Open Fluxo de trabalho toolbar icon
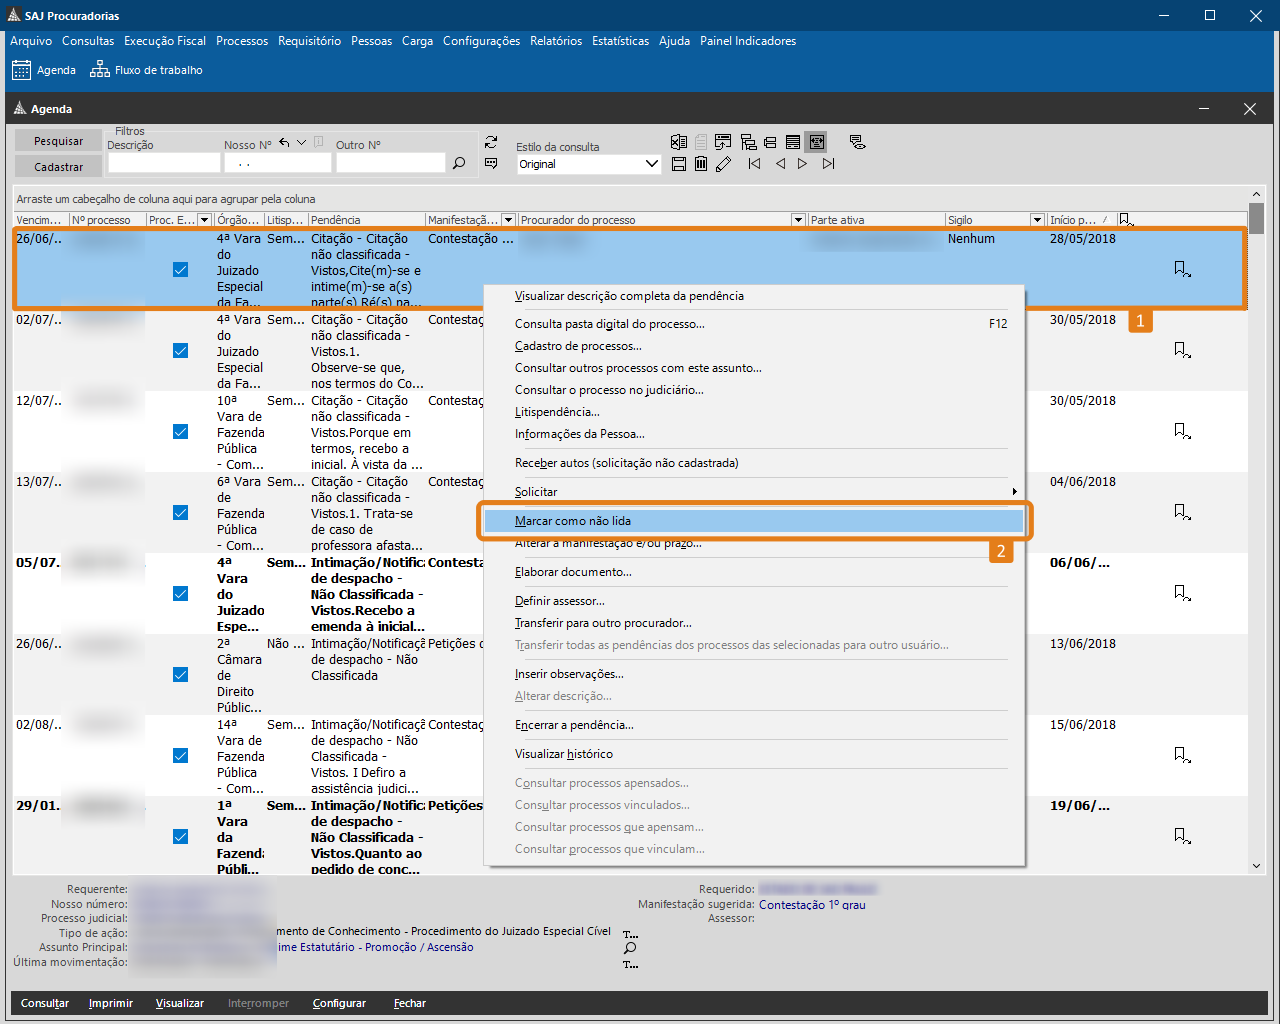The image size is (1280, 1024). [146, 70]
